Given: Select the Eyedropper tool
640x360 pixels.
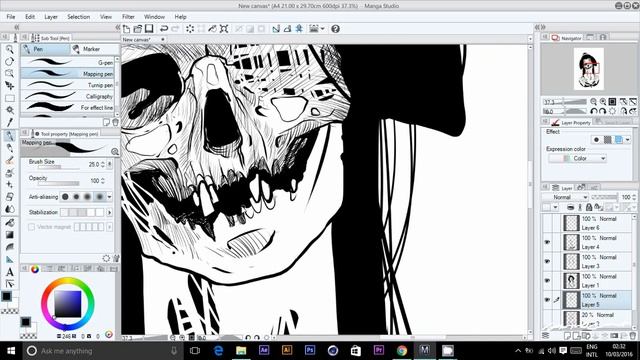Looking at the screenshot, I should pyautogui.click(x=10, y=122).
